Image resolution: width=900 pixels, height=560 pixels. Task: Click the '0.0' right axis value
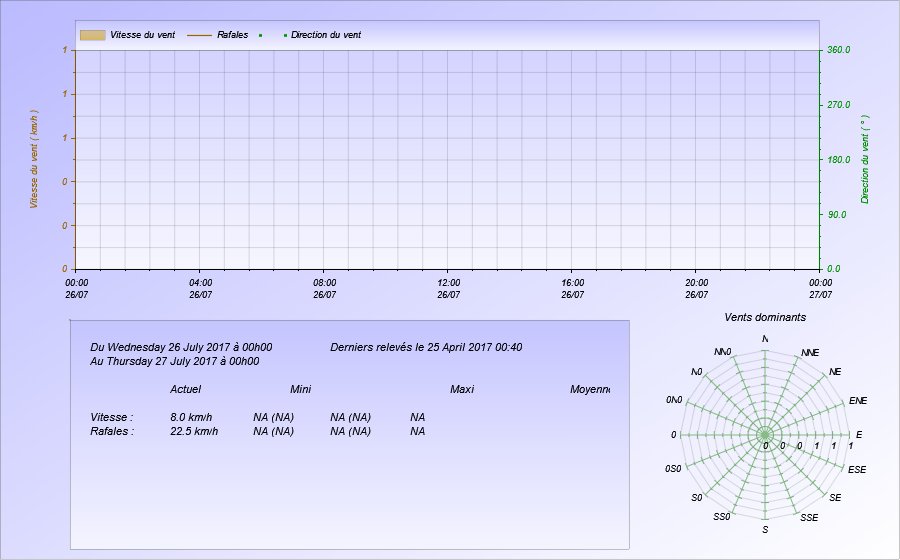coord(833,269)
